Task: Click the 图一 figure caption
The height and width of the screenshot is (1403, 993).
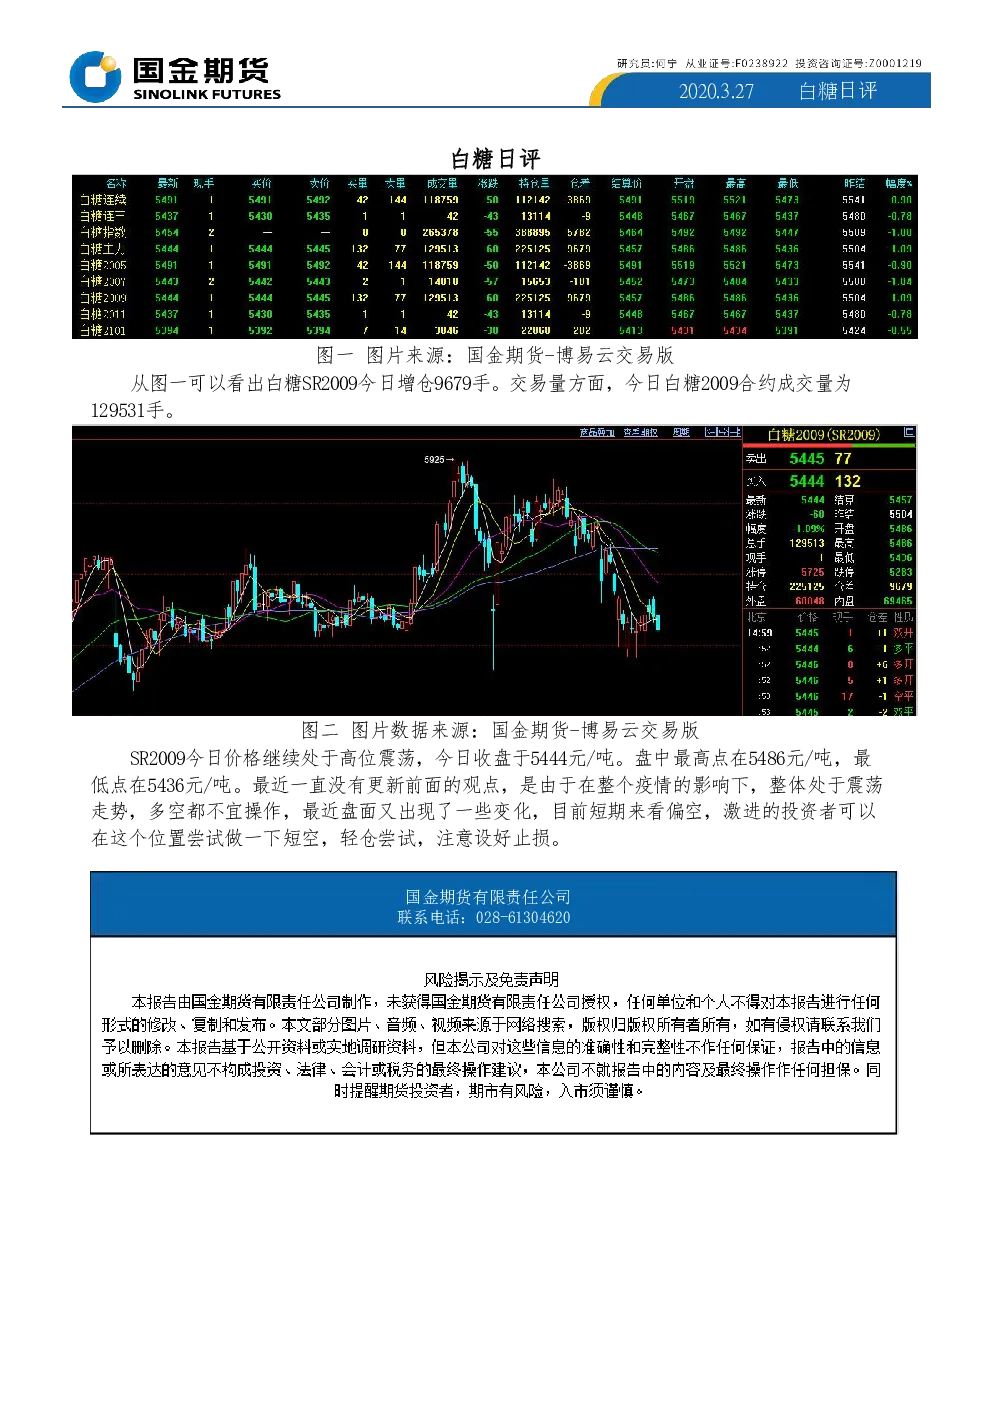Action: click(x=495, y=355)
